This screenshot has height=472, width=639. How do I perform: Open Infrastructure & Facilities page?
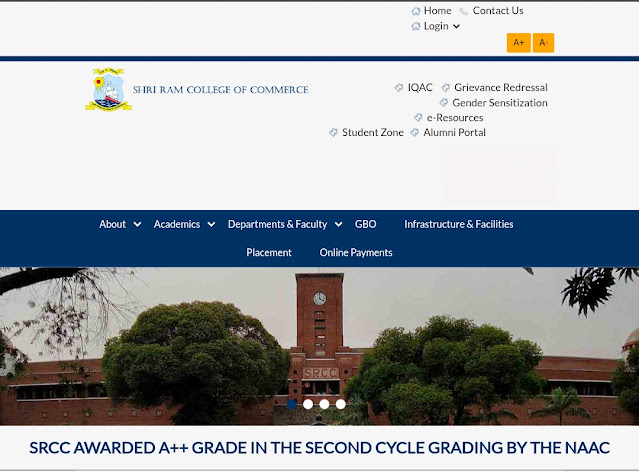(459, 224)
